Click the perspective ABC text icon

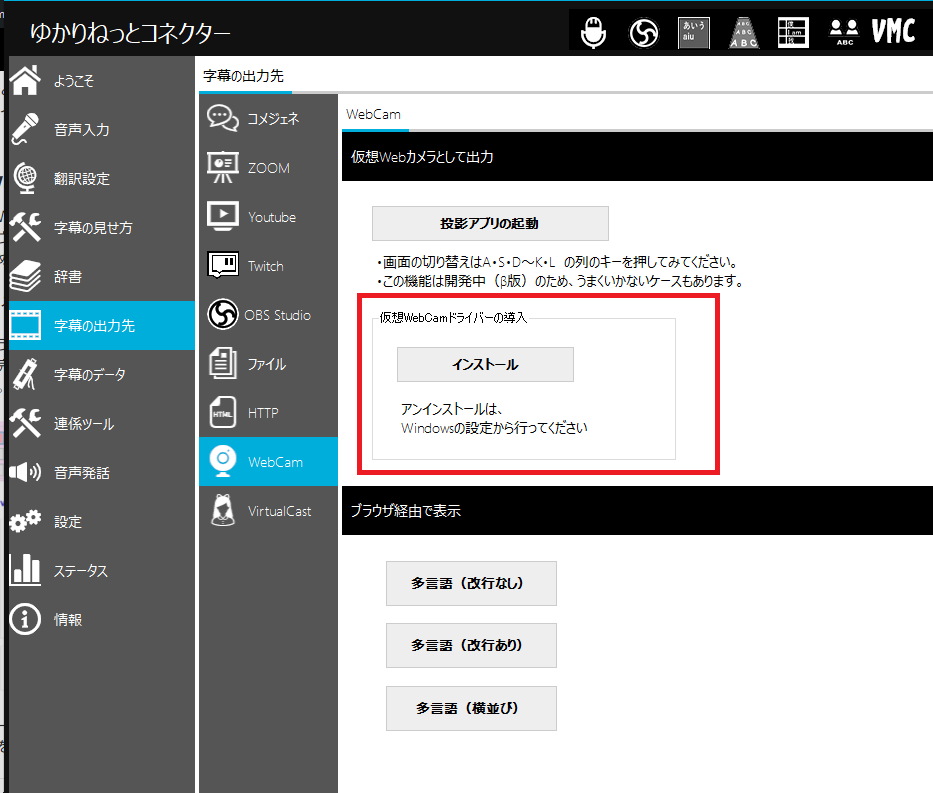coord(744,33)
